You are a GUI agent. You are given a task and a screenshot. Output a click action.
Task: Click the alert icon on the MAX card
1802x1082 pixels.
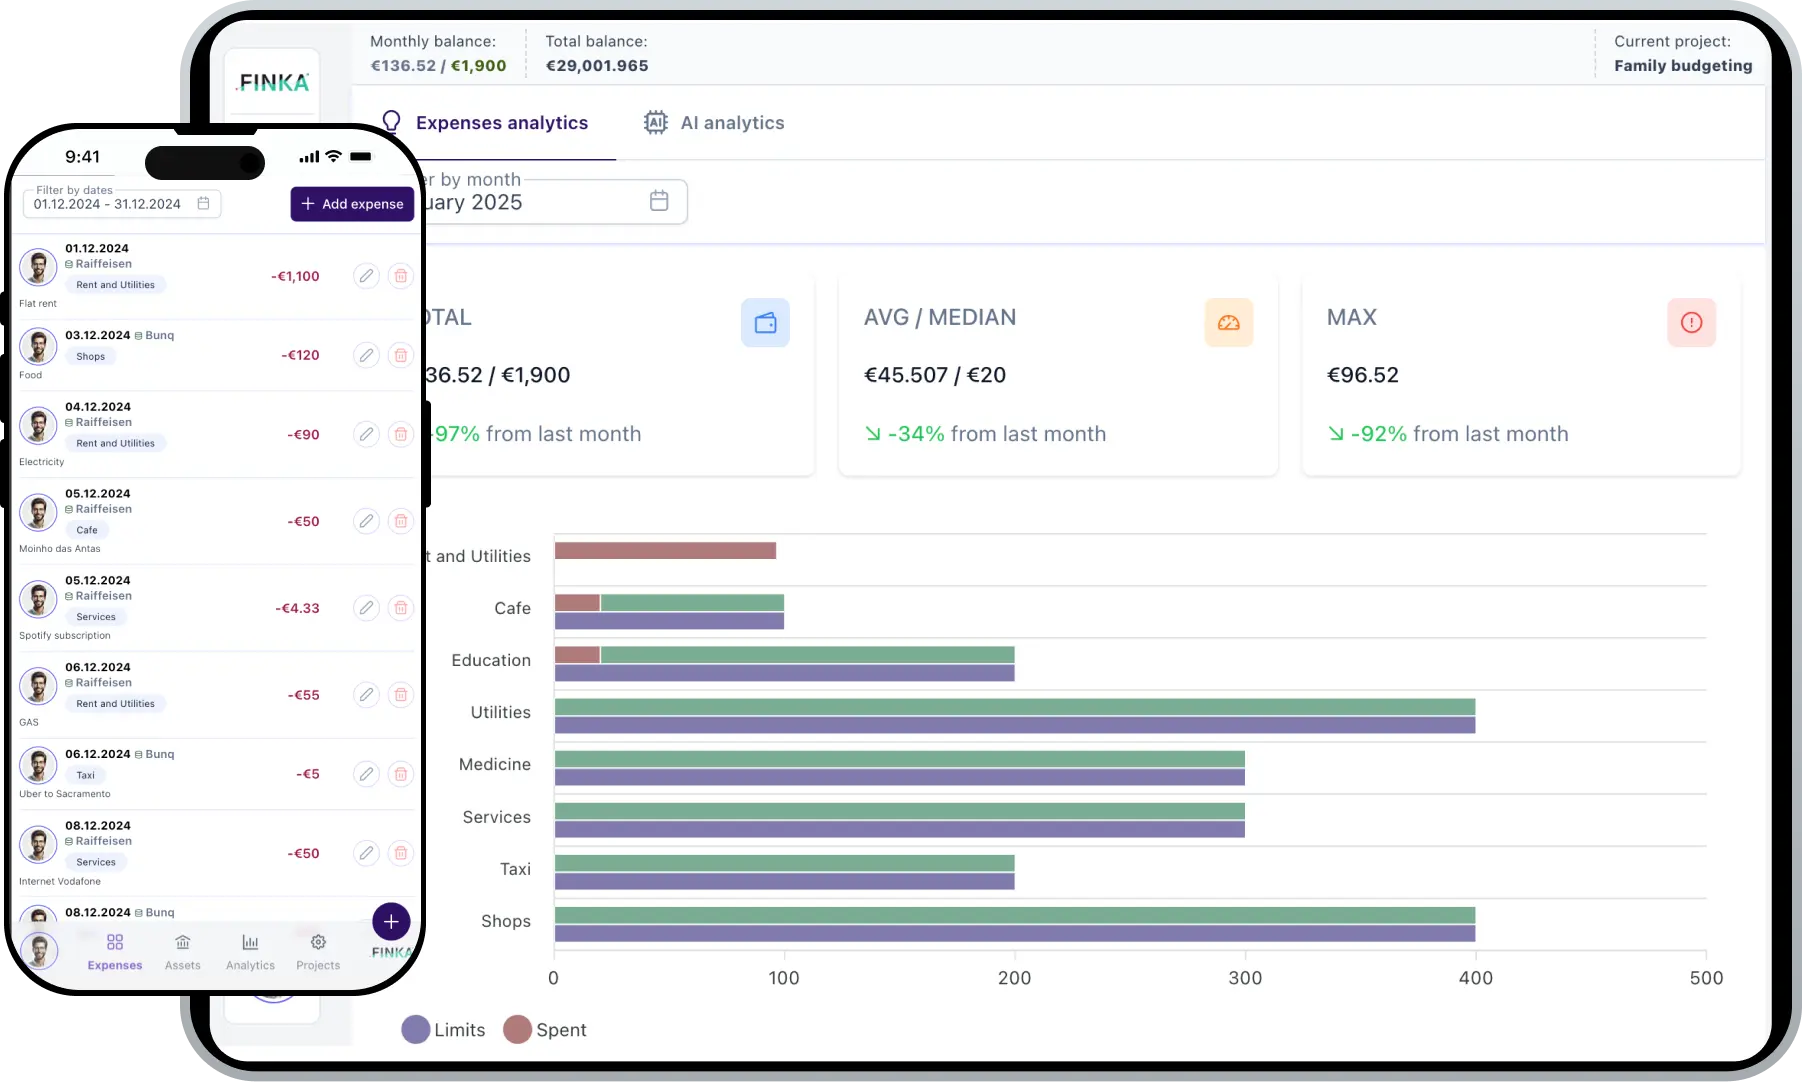pos(1691,322)
